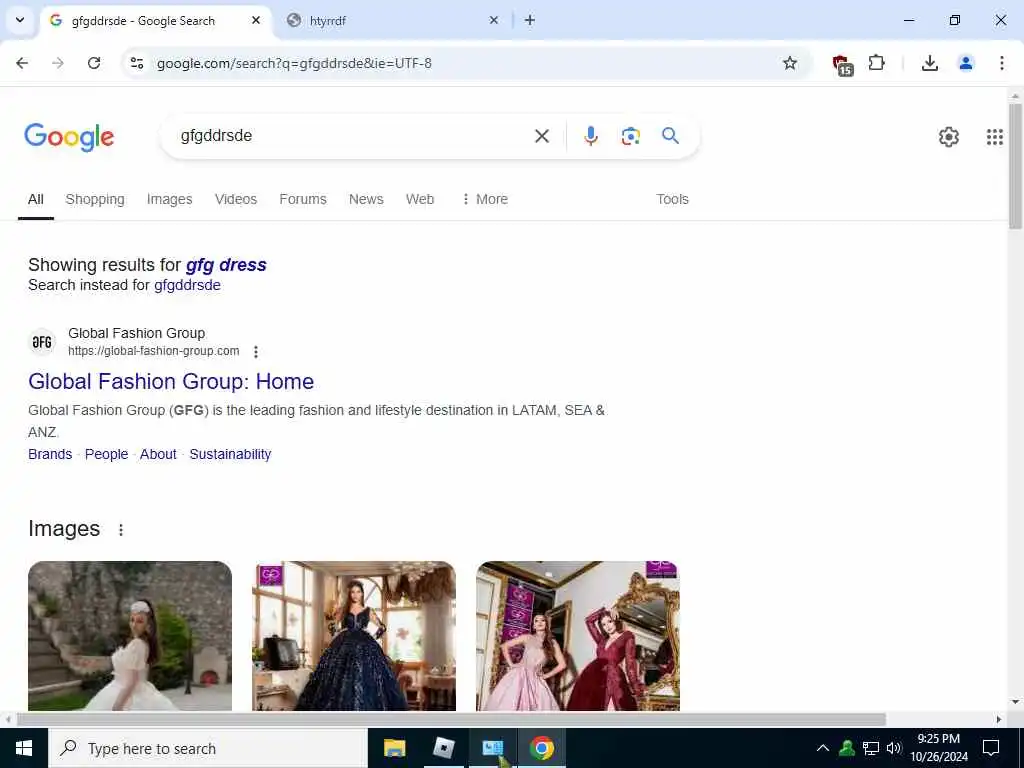Show hidden system tray icons
The image size is (1024, 768).
coord(823,748)
